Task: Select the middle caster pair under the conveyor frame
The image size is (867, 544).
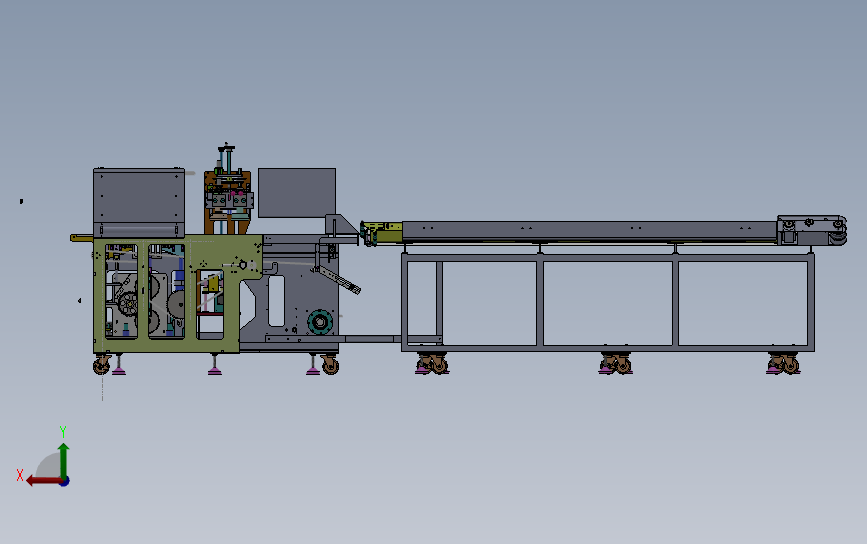Action: (x=615, y=364)
